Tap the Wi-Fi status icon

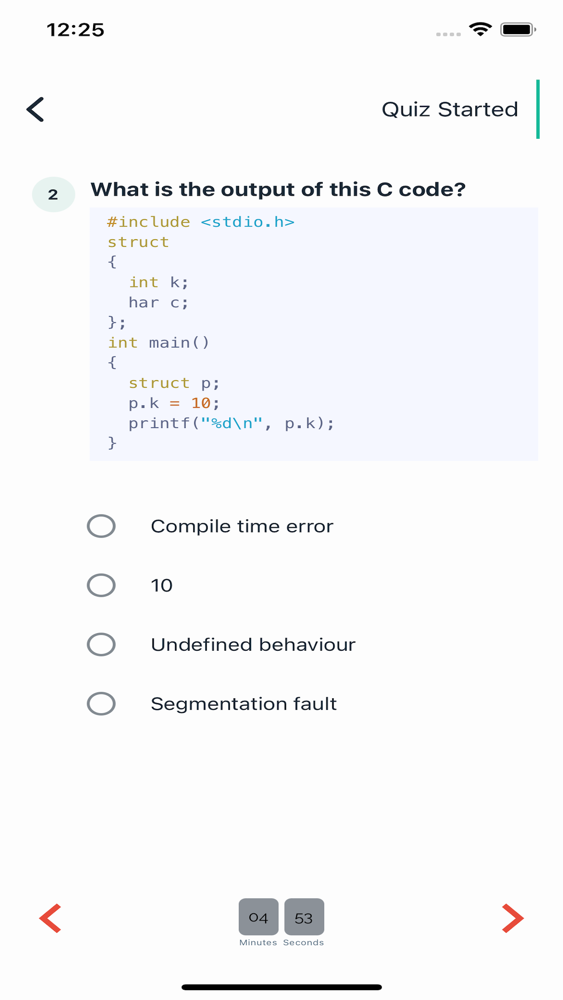[479, 29]
